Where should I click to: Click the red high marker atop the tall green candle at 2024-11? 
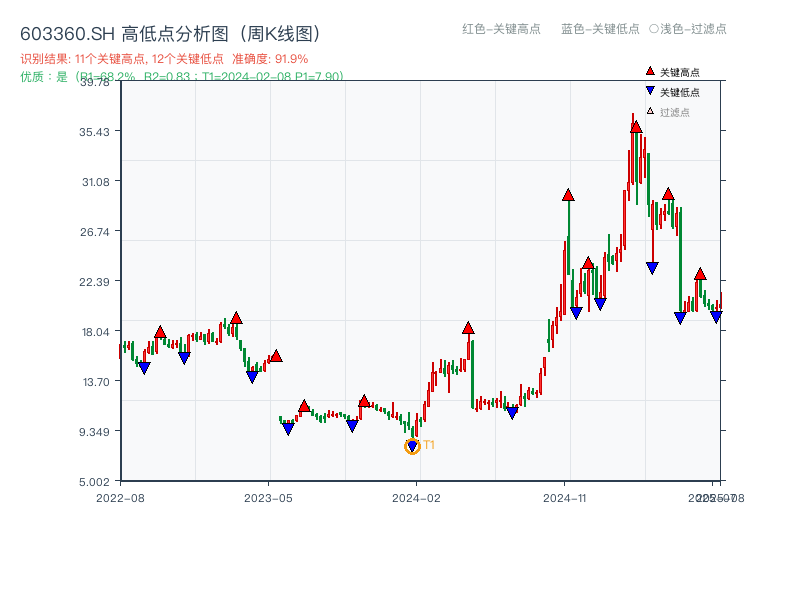tap(568, 195)
